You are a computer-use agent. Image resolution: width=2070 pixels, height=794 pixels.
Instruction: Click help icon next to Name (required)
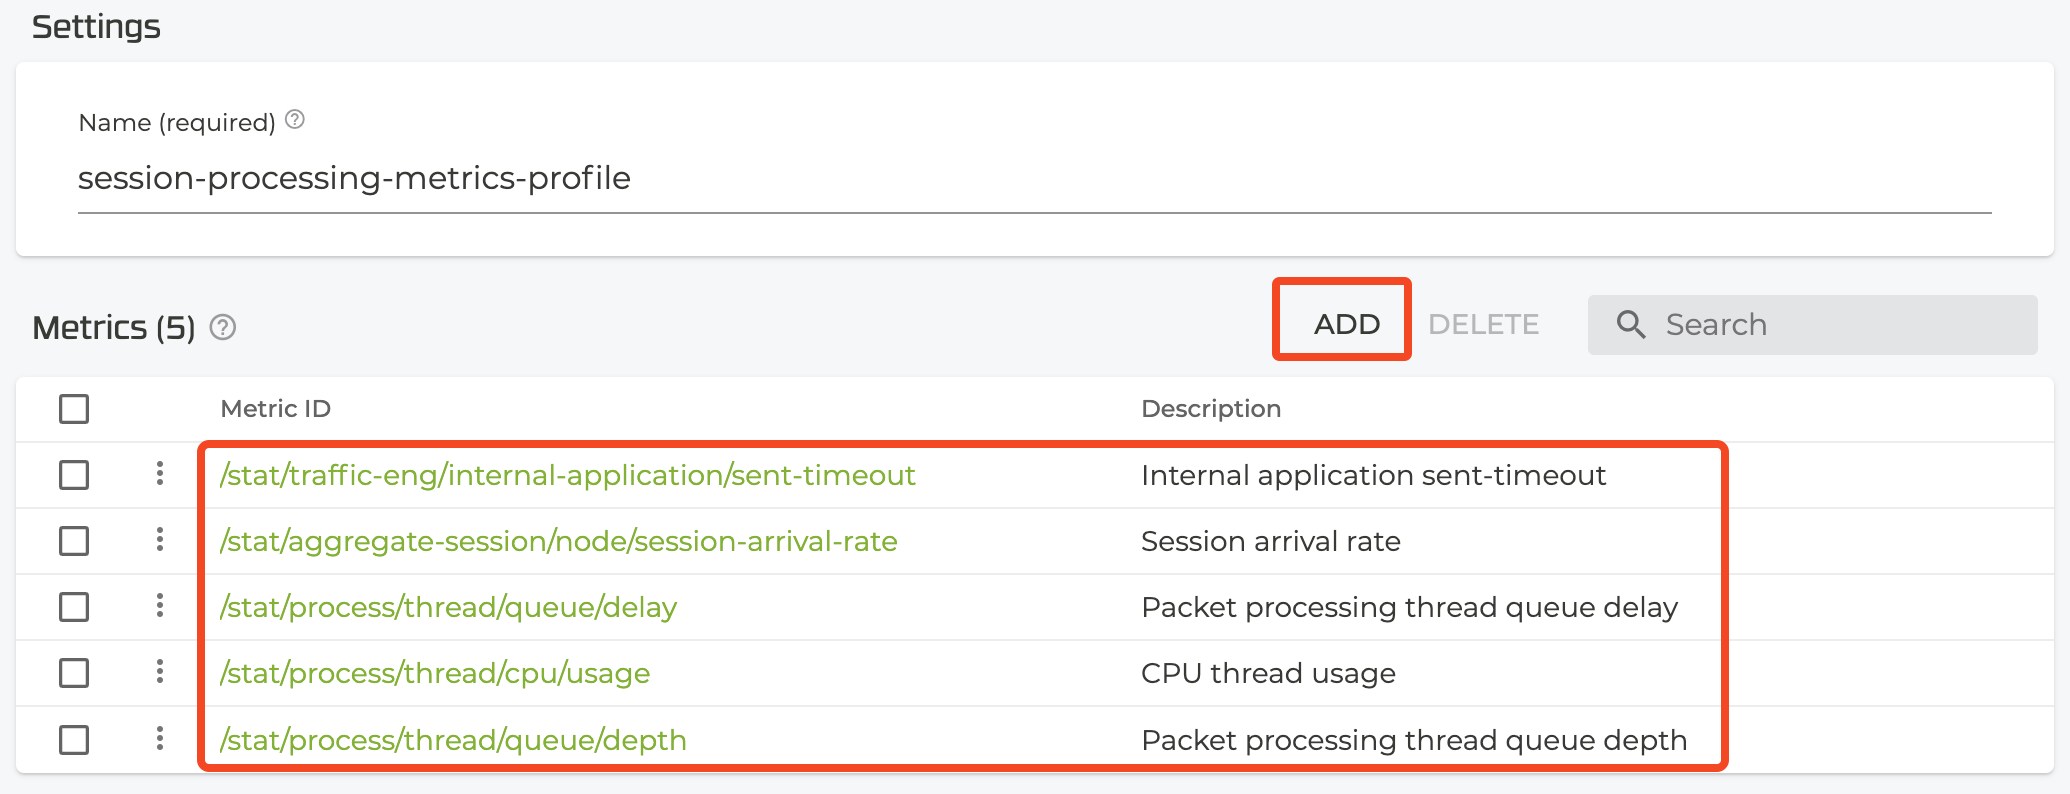[295, 120]
